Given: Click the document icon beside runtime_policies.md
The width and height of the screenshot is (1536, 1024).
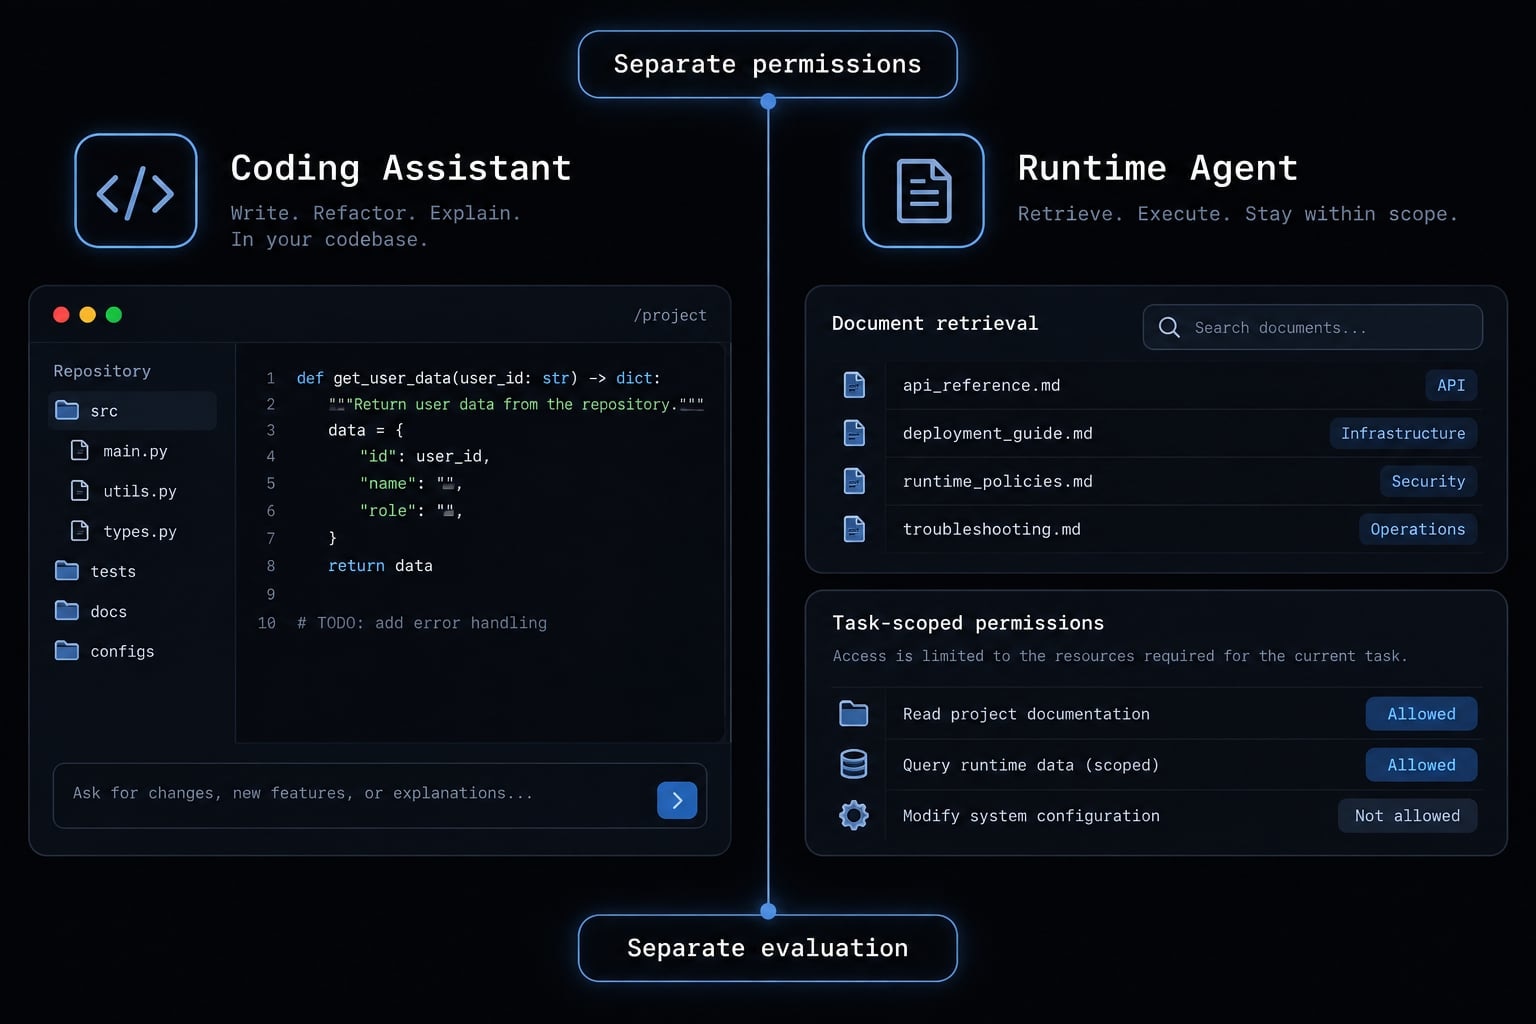Looking at the screenshot, I should 854,481.
